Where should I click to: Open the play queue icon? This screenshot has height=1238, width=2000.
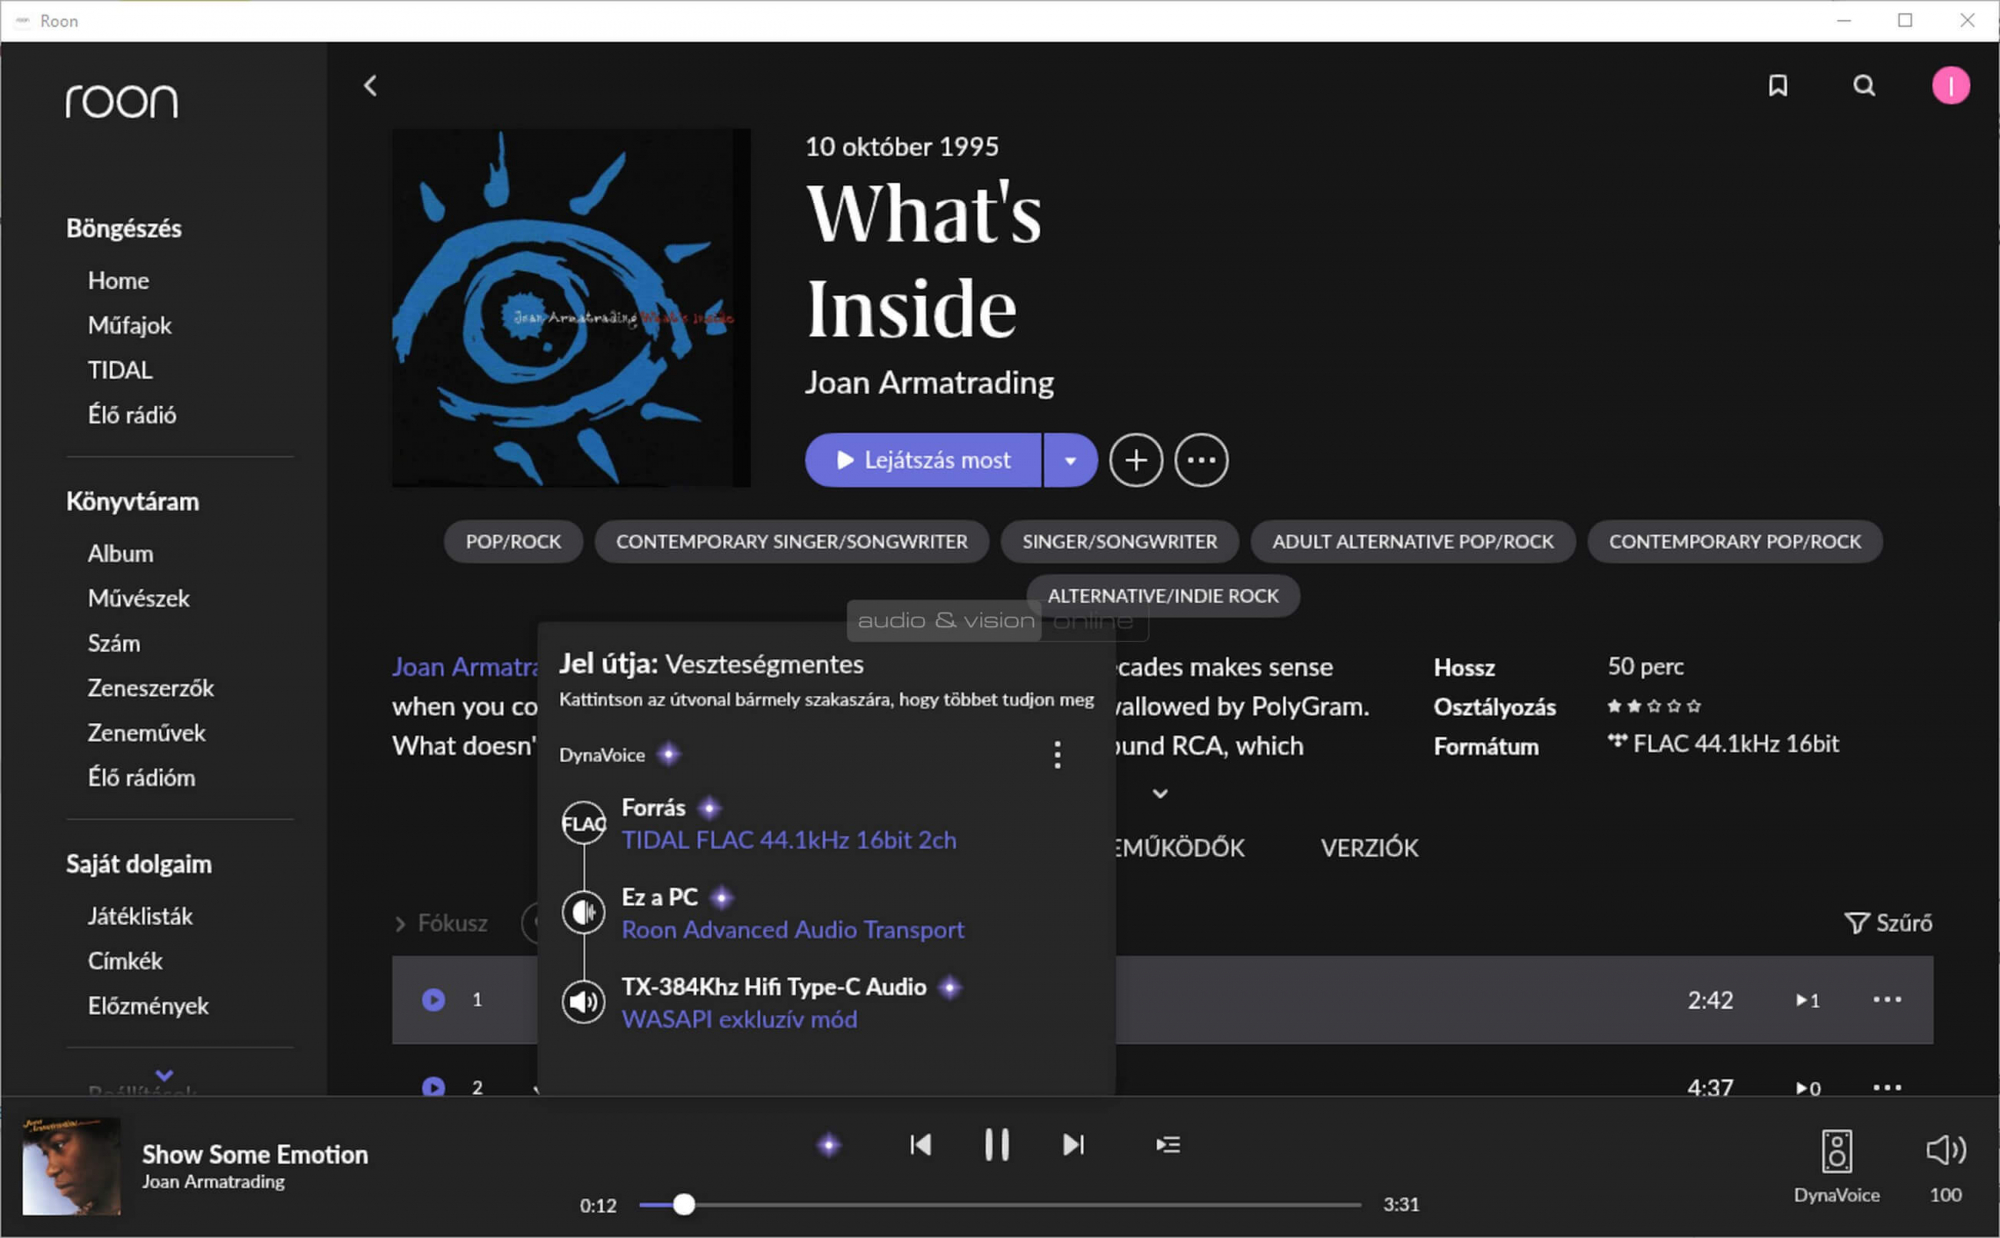pyautogui.click(x=1168, y=1145)
